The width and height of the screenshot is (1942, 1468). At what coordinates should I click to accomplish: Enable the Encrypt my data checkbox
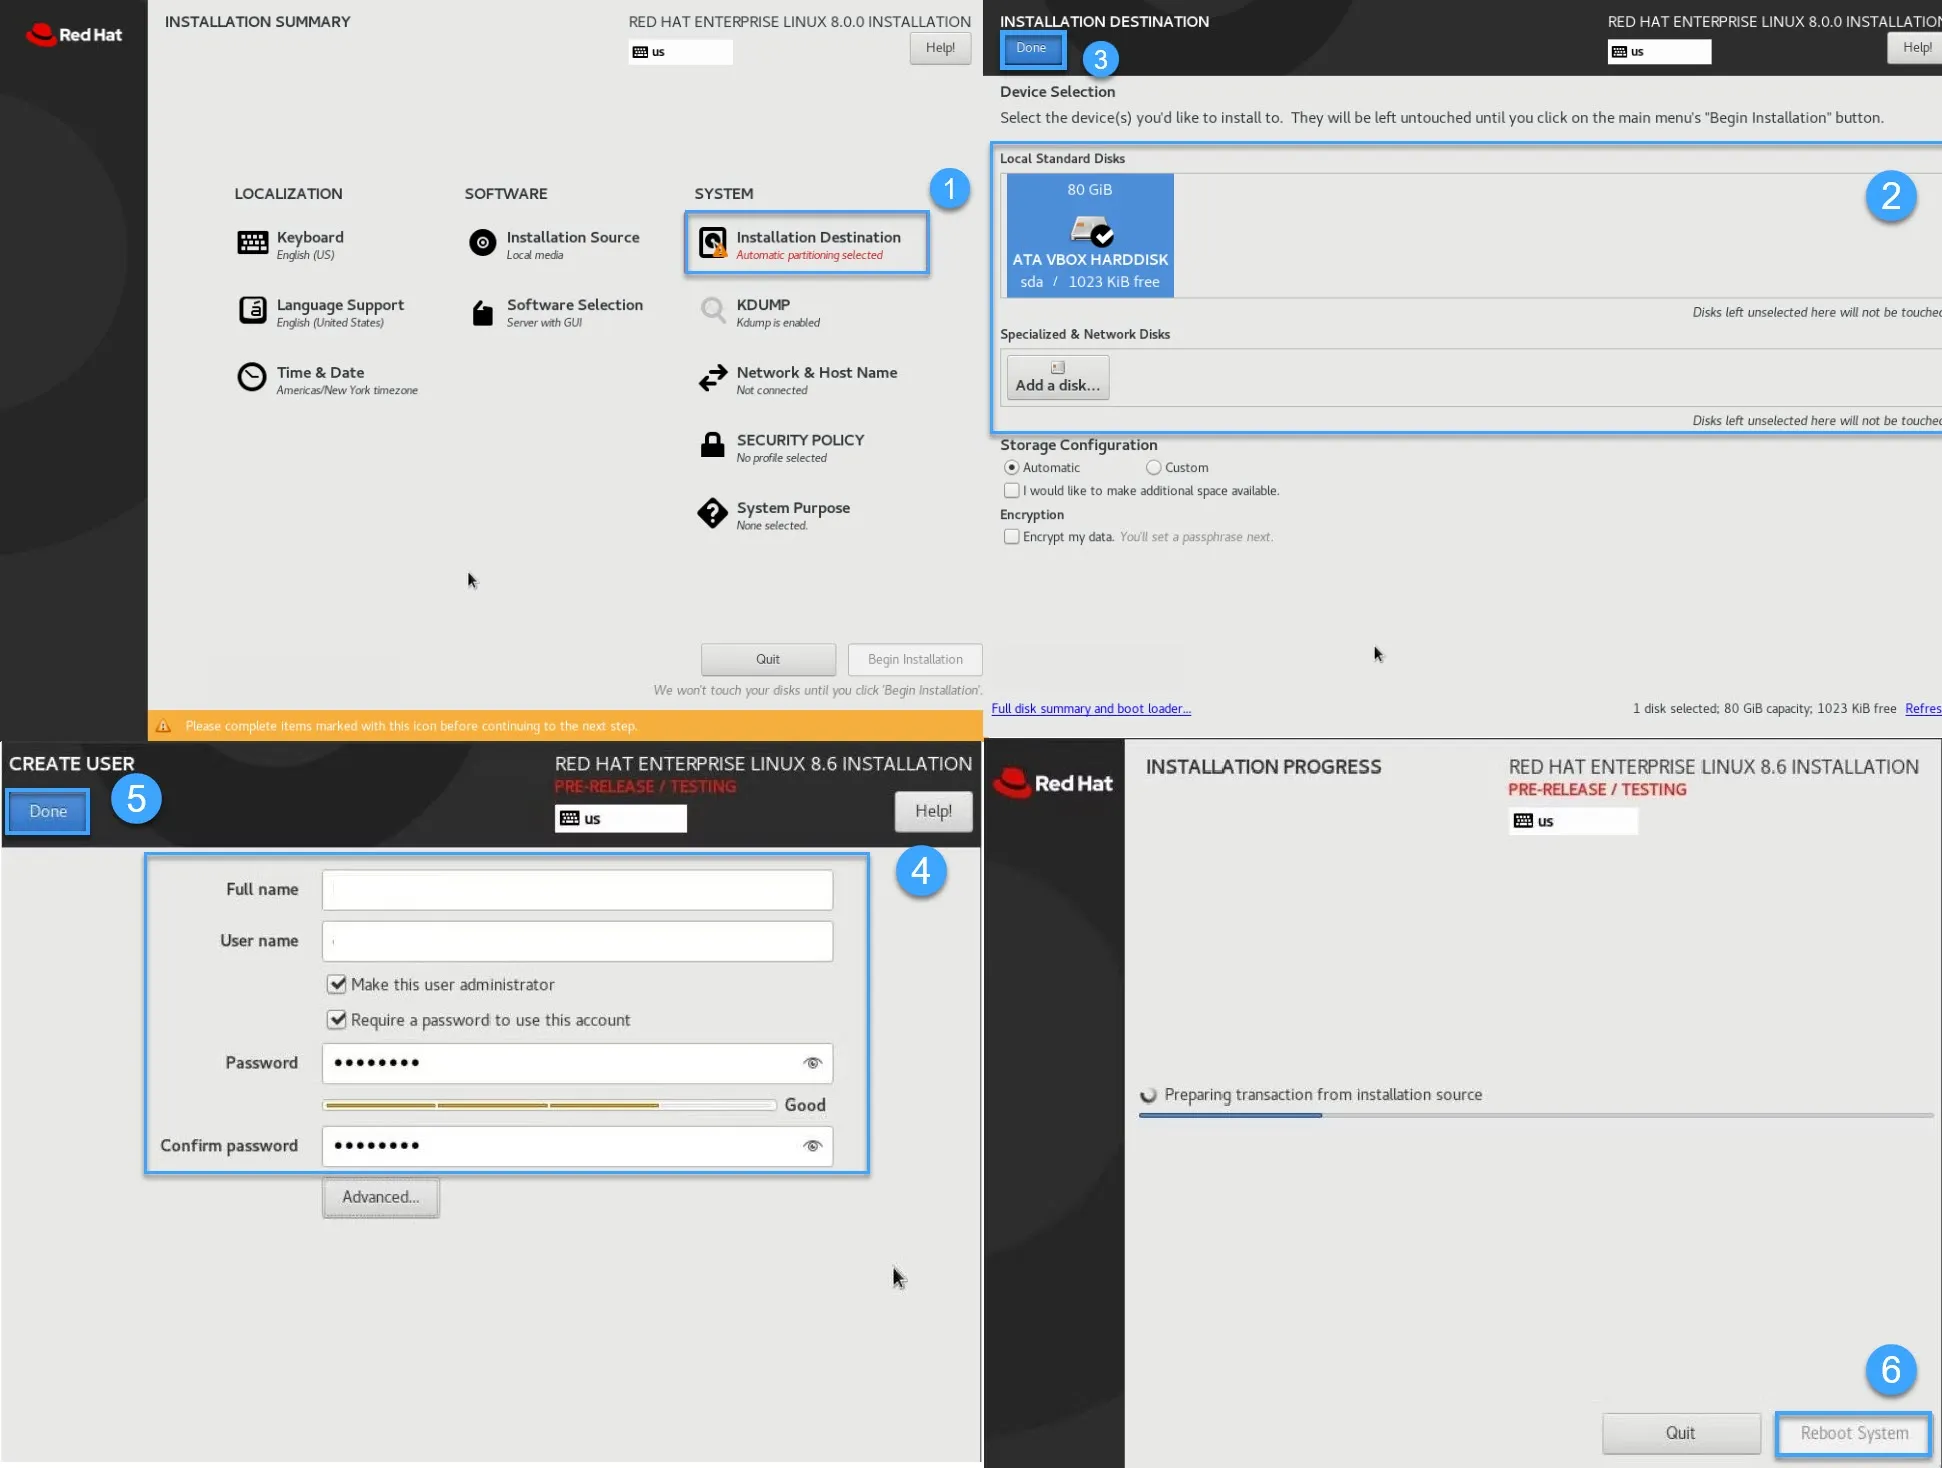(x=1011, y=537)
